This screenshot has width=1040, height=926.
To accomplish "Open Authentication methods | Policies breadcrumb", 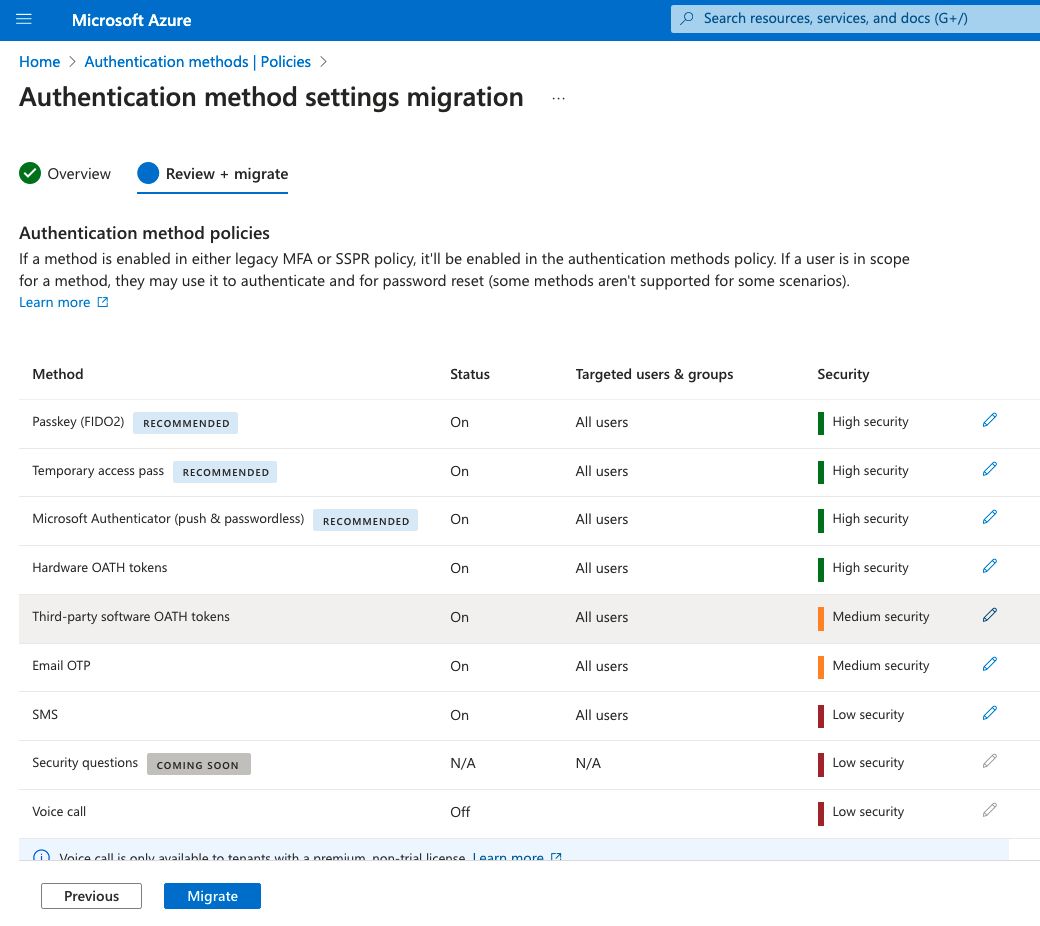I will [x=197, y=62].
